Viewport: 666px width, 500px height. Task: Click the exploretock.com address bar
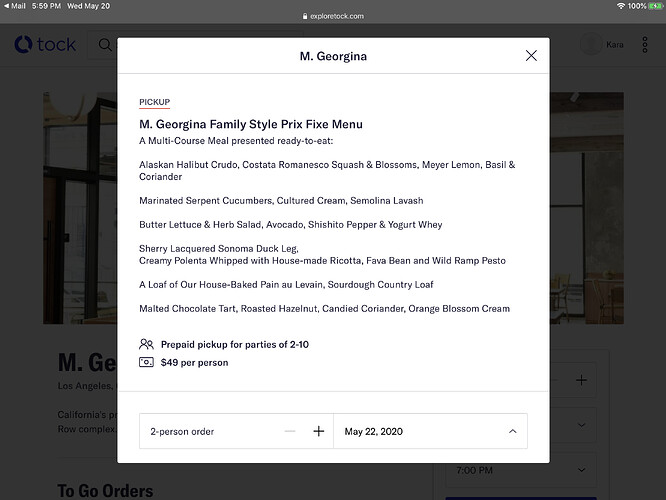[x=333, y=16]
